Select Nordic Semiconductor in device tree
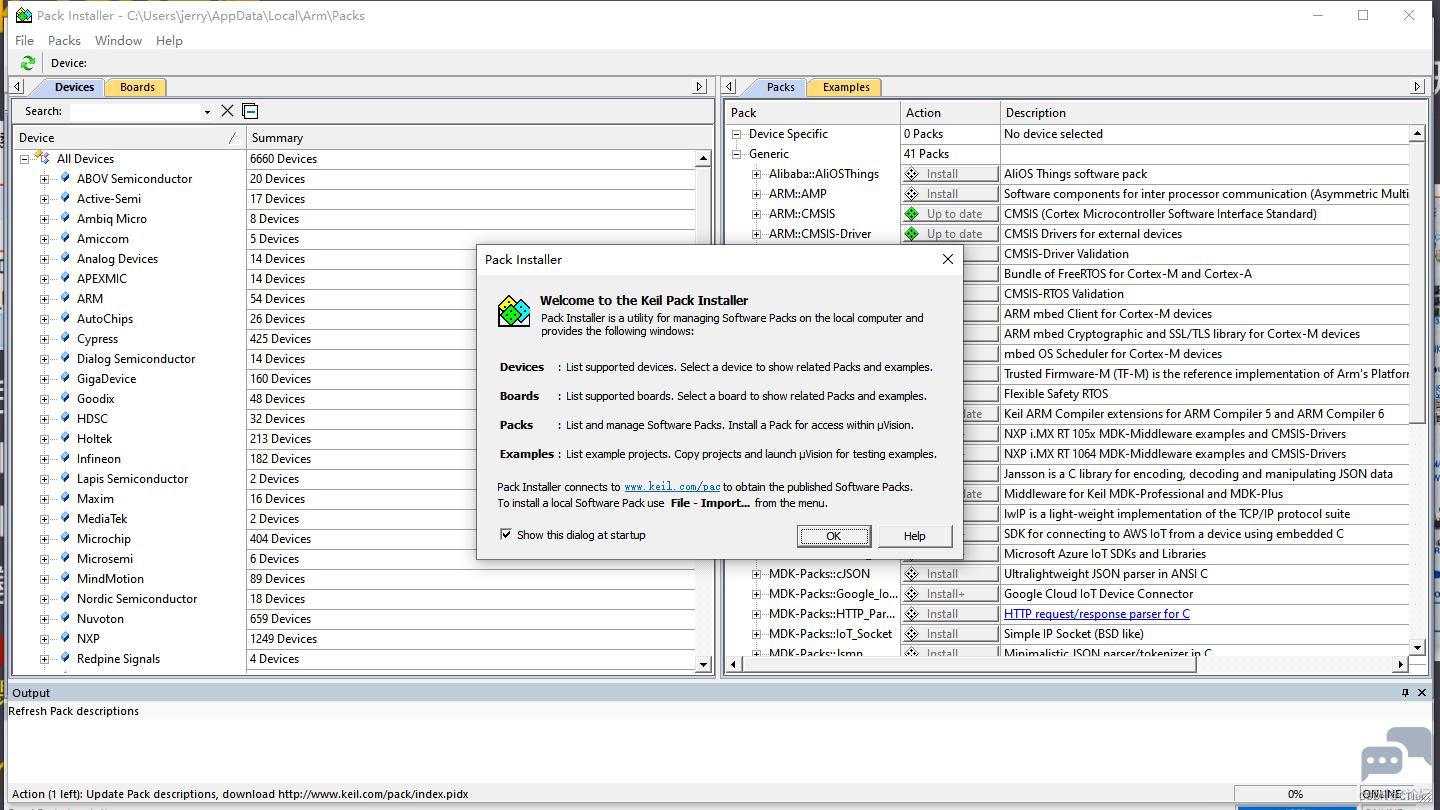 pos(137,599)
